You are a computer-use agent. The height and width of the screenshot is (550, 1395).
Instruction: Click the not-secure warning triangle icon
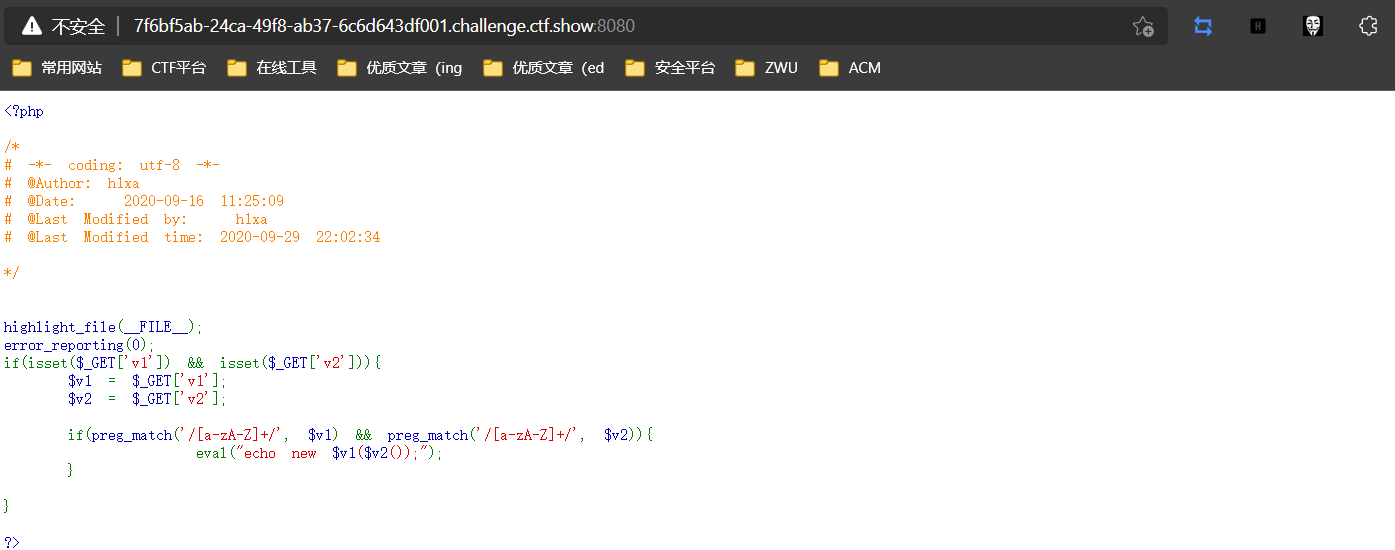coord(32,26)
